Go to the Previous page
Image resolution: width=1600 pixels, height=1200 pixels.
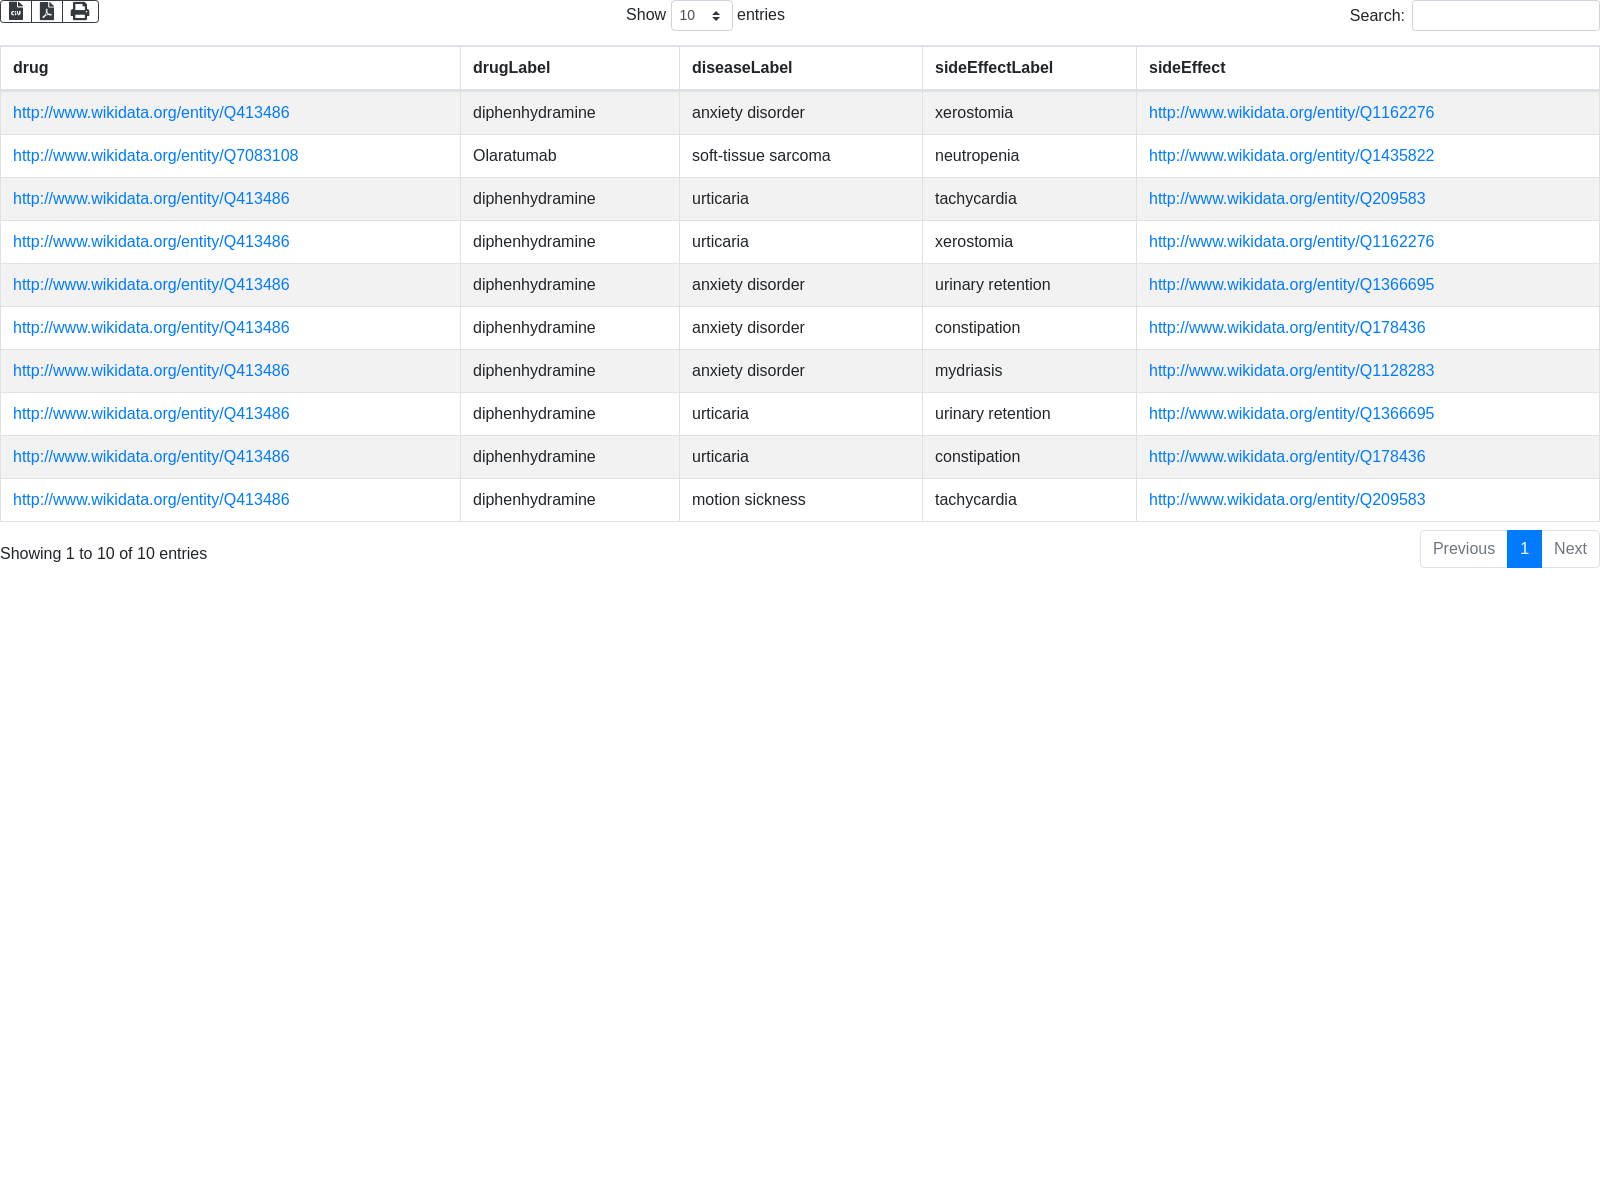[1463, 549]
